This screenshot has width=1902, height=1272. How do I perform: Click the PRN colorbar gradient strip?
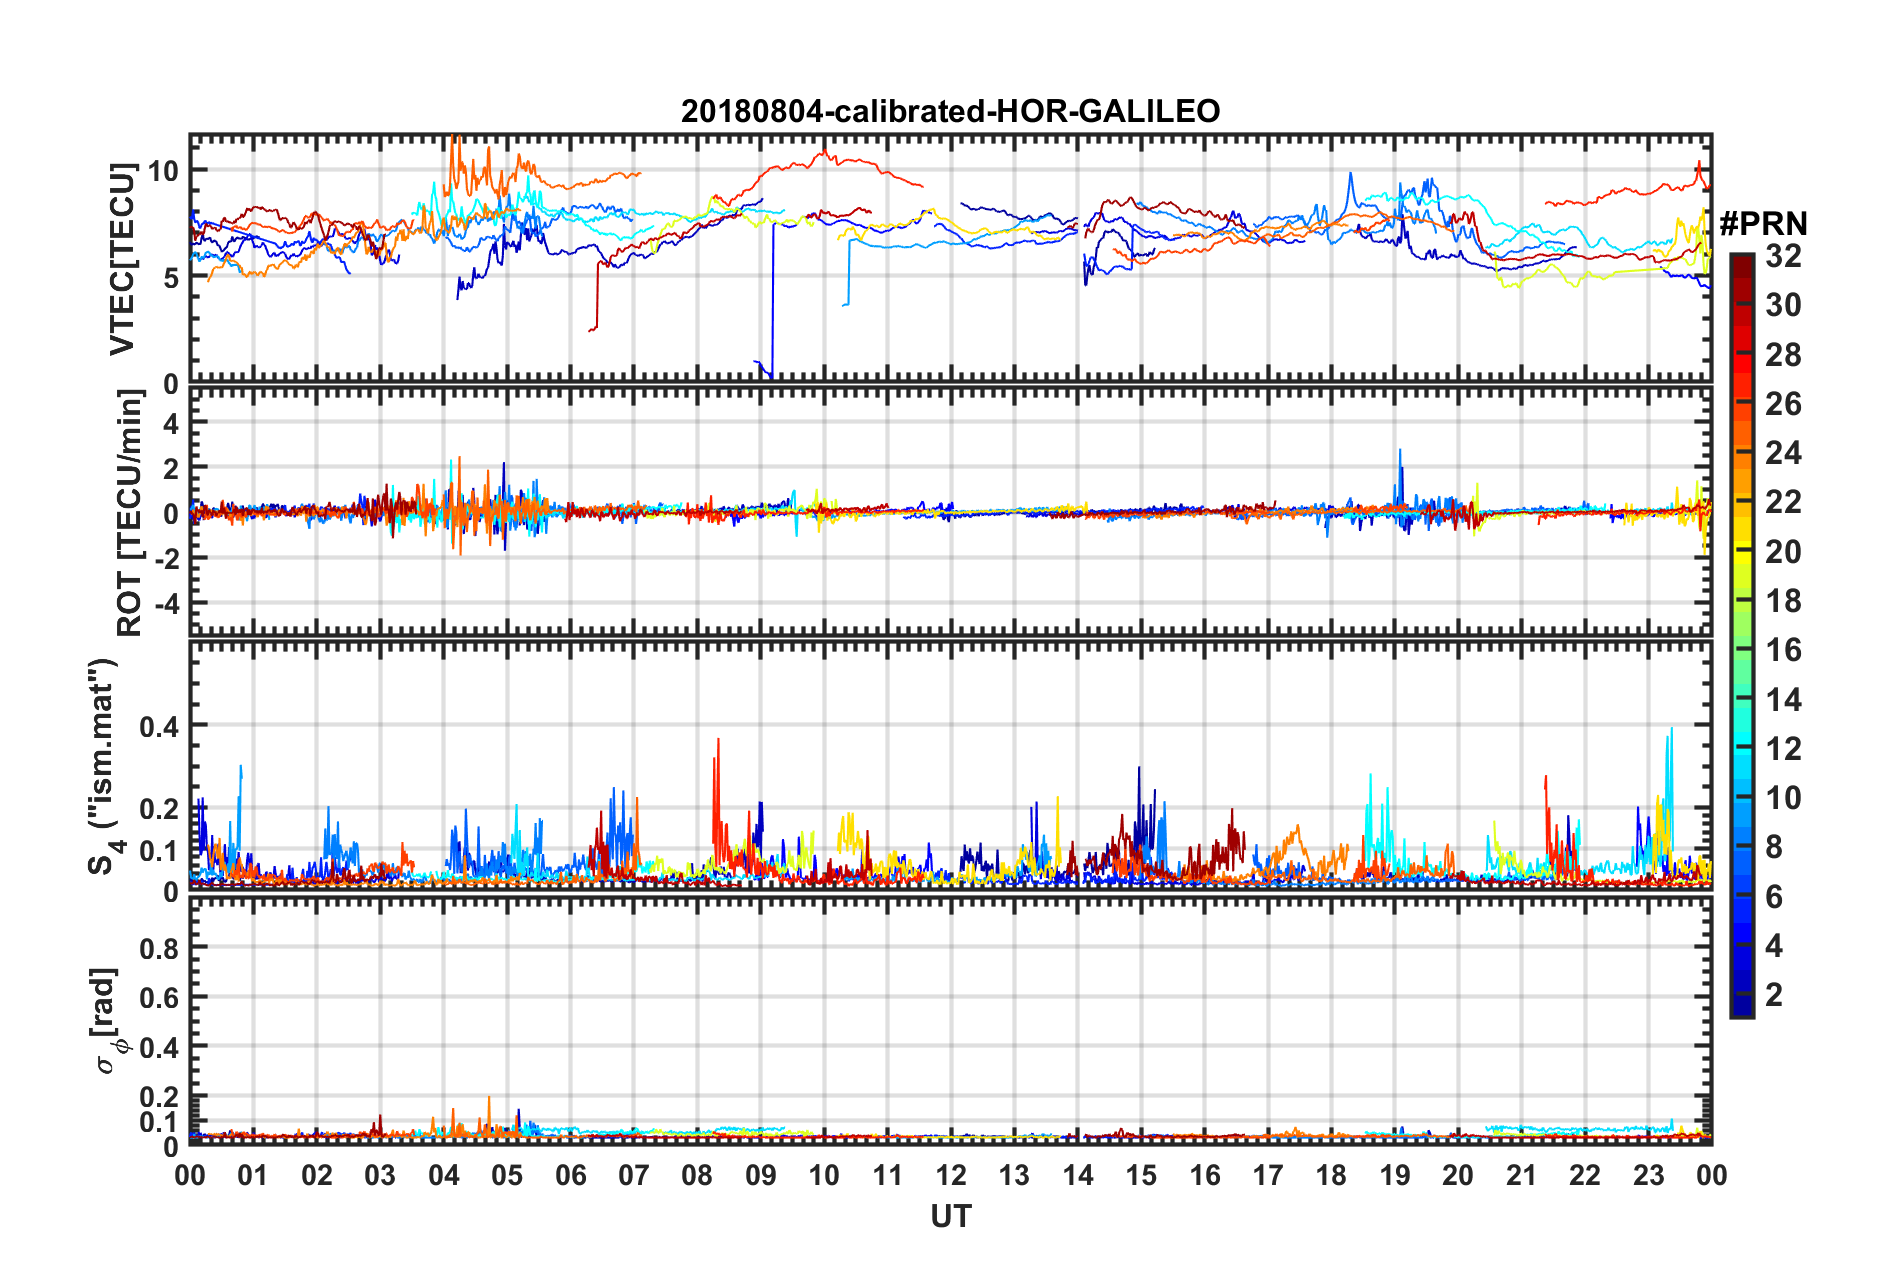pos(1741,635)
